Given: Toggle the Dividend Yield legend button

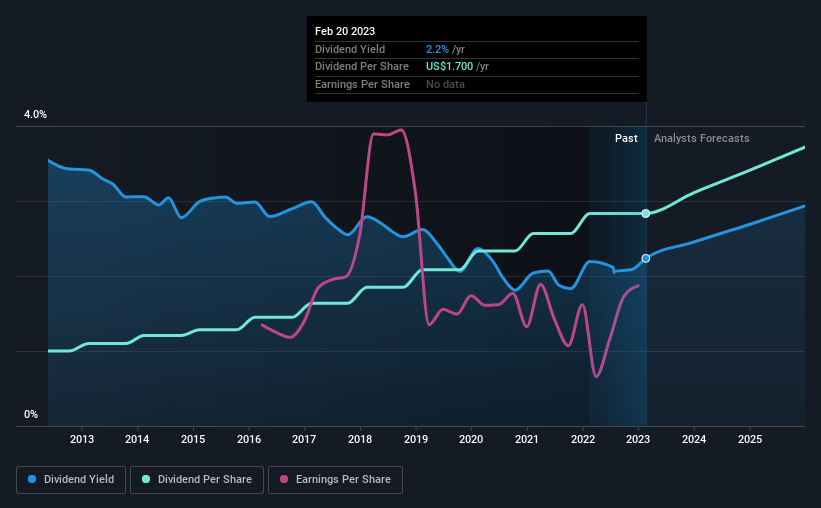Looking at the screenshot, I should pos(71,480).
